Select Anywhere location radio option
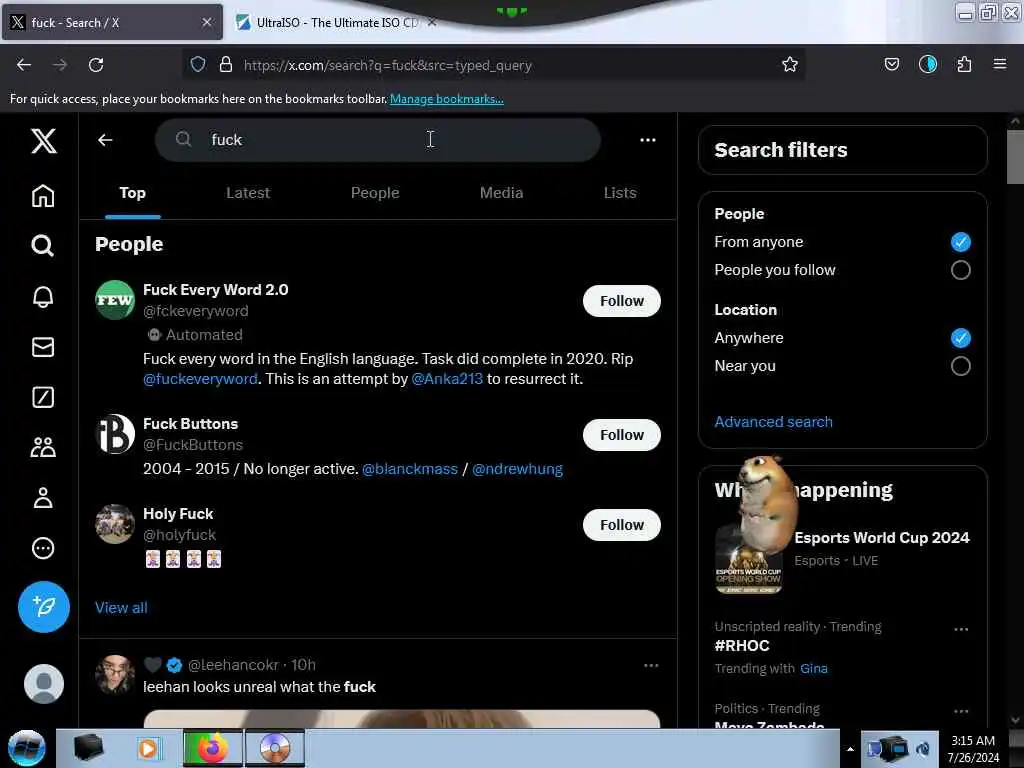This screenshot has height=768, width=1024. coord(961,338)
